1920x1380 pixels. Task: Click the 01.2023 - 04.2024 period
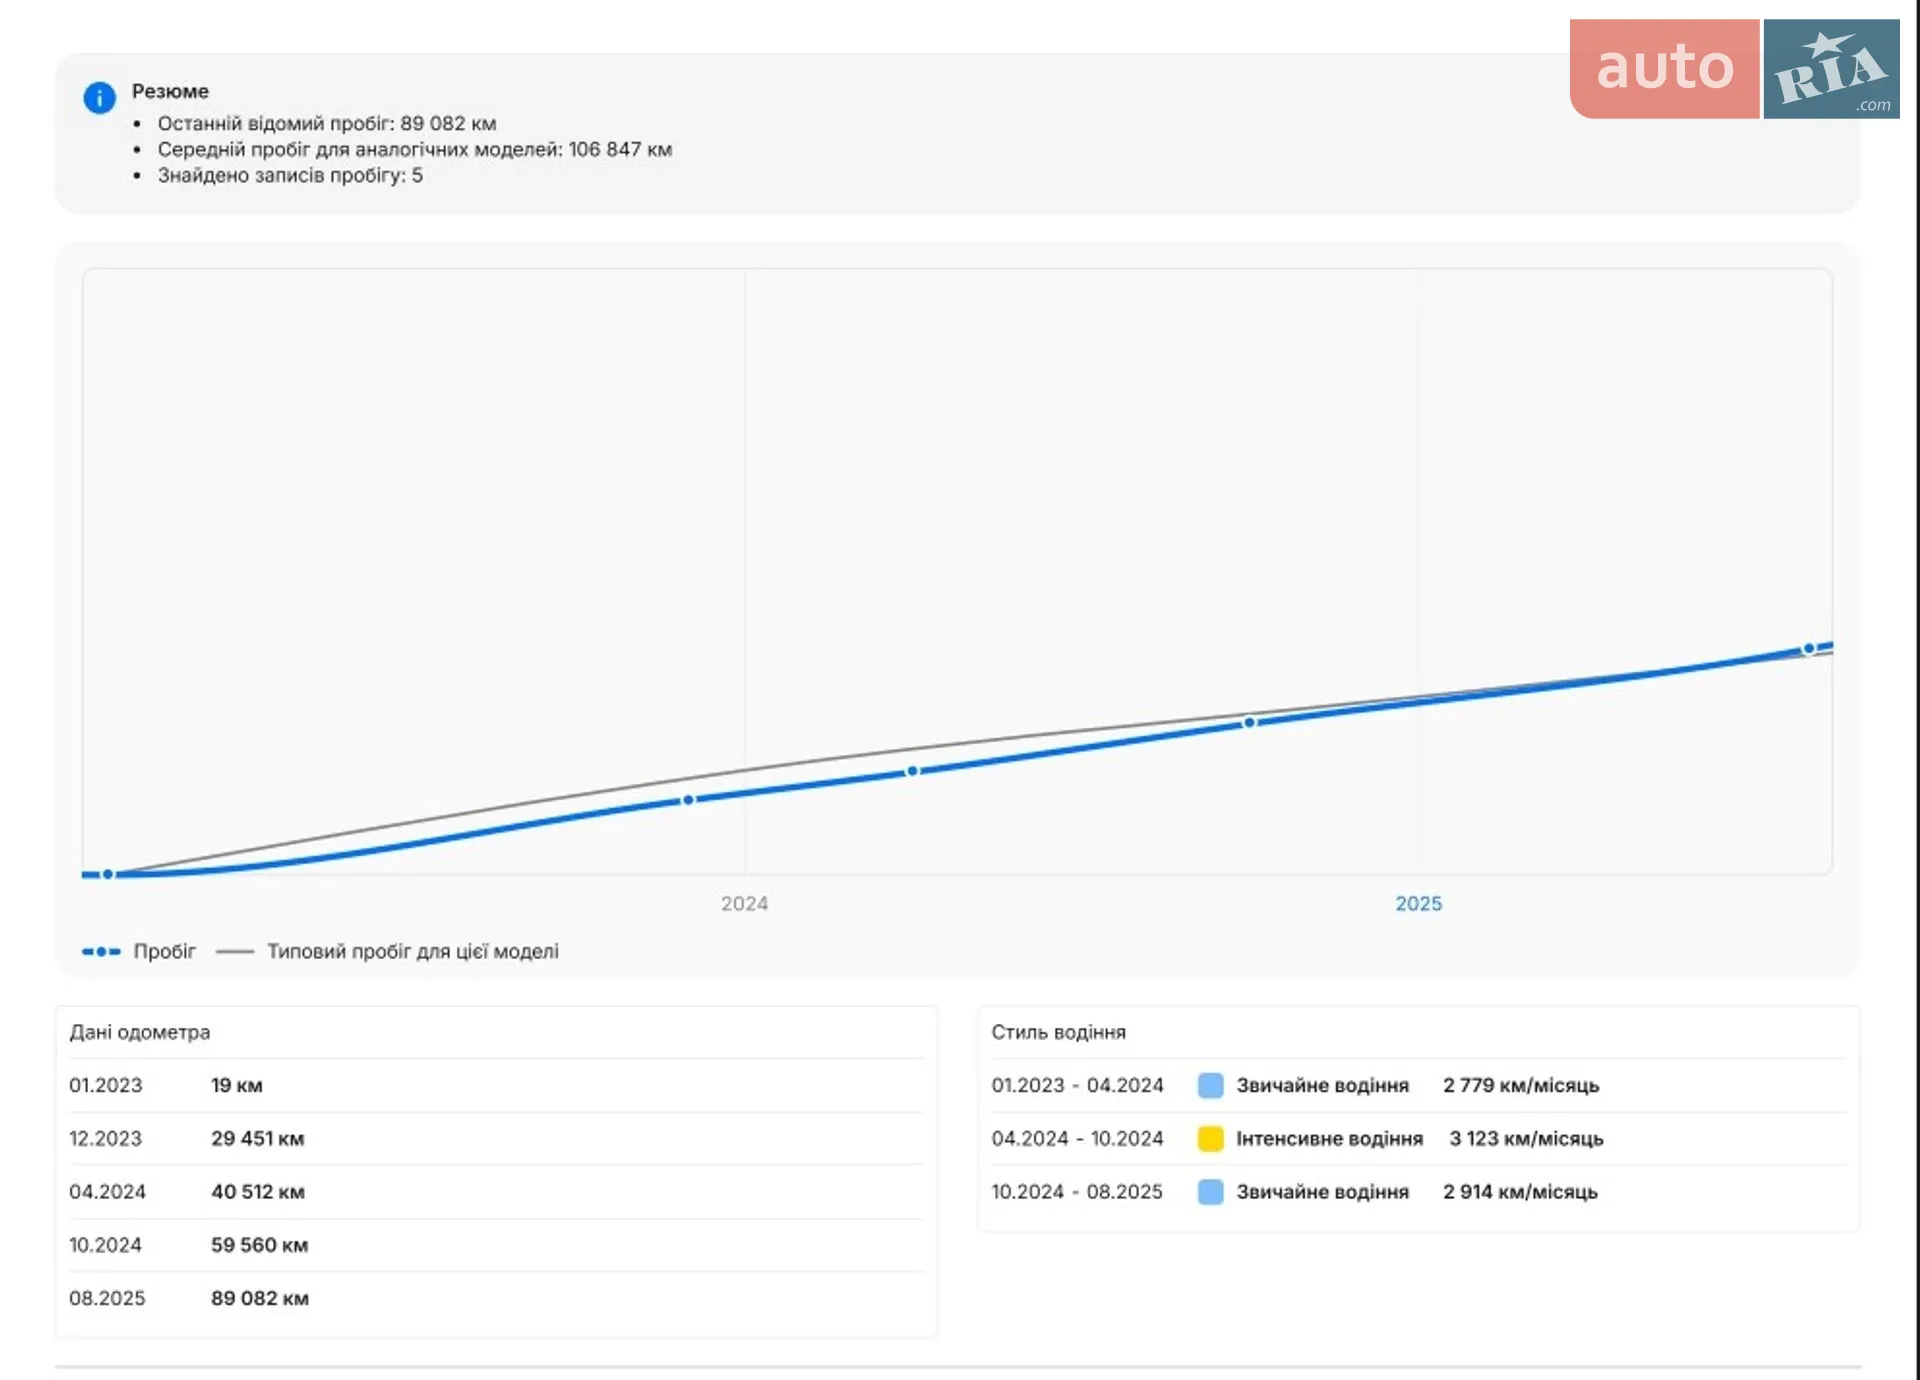tap(1078, 1085)
